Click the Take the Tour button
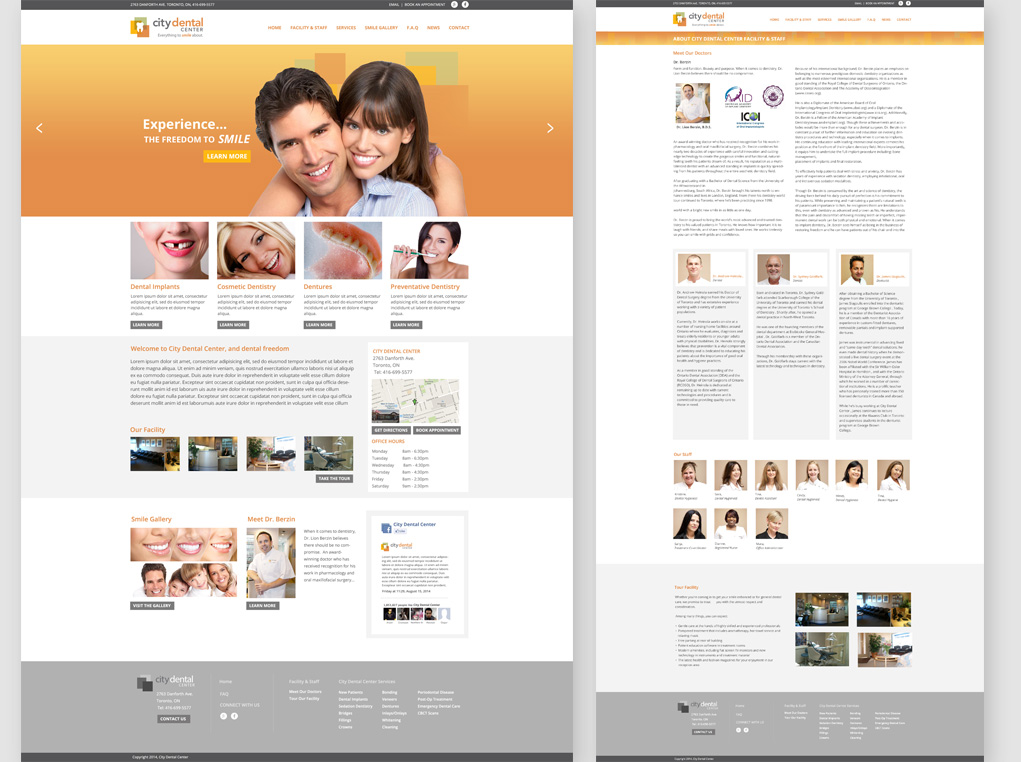 point(334,478)
